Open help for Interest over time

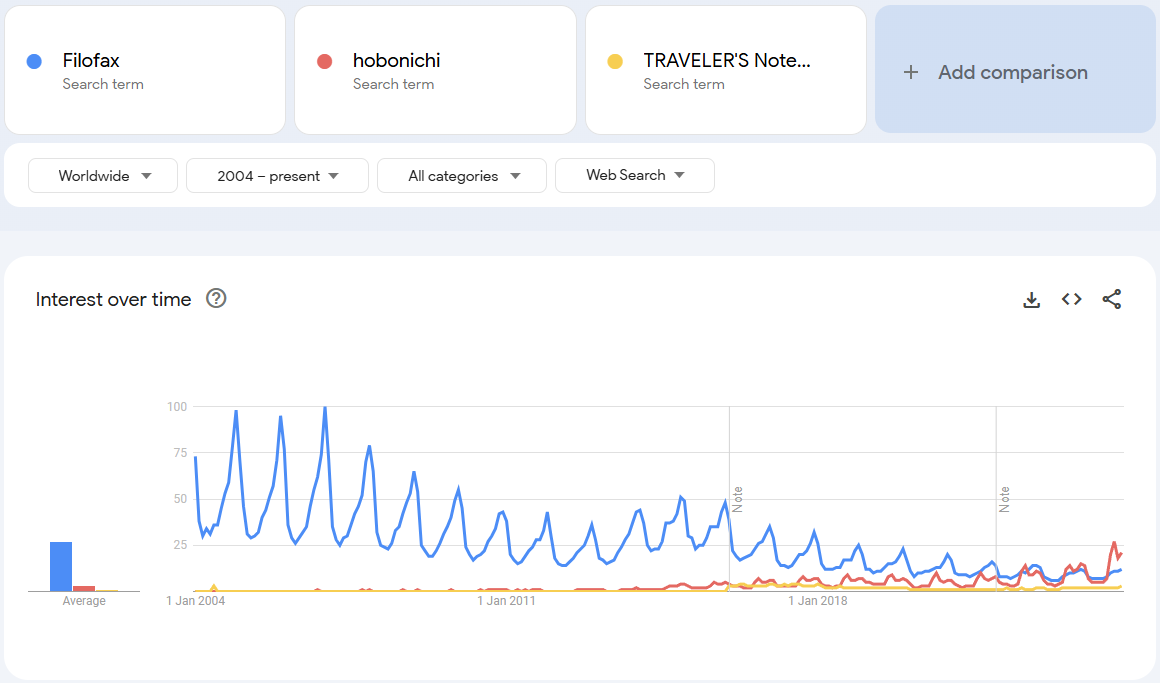pos(216,298)
